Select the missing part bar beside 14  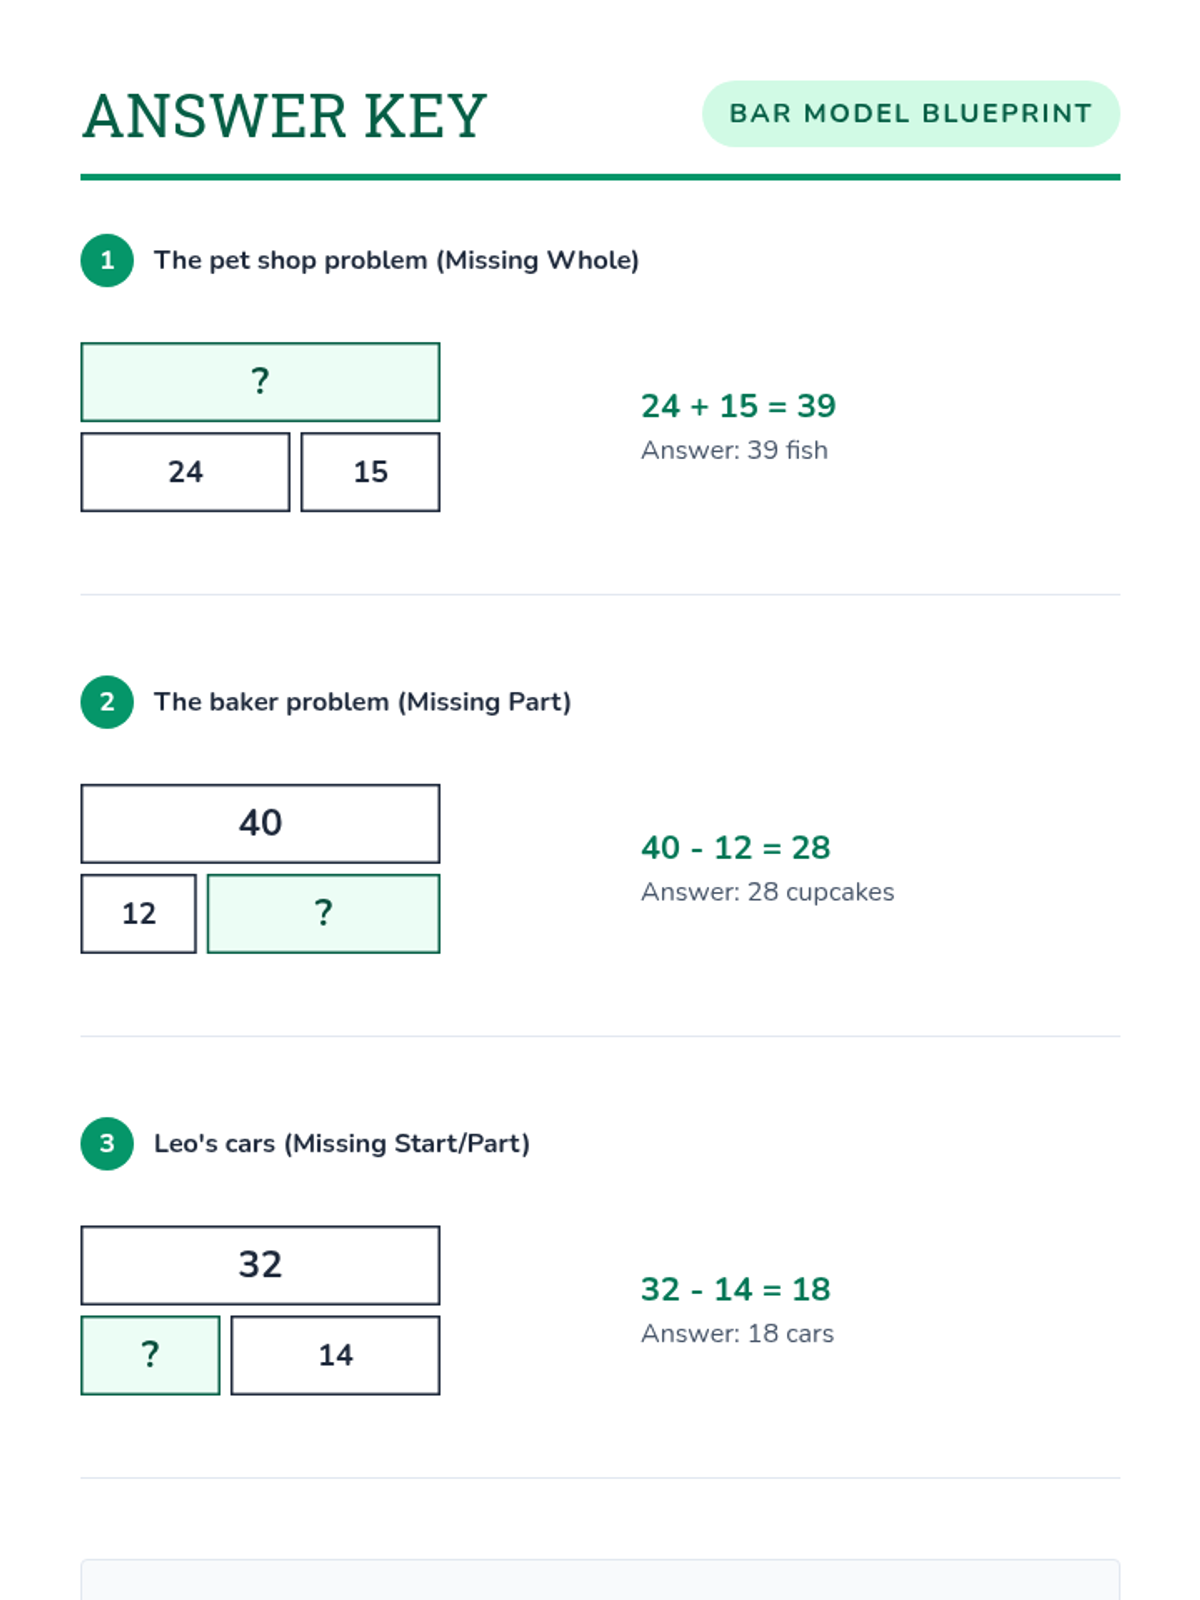click(x=150, y=1355)
